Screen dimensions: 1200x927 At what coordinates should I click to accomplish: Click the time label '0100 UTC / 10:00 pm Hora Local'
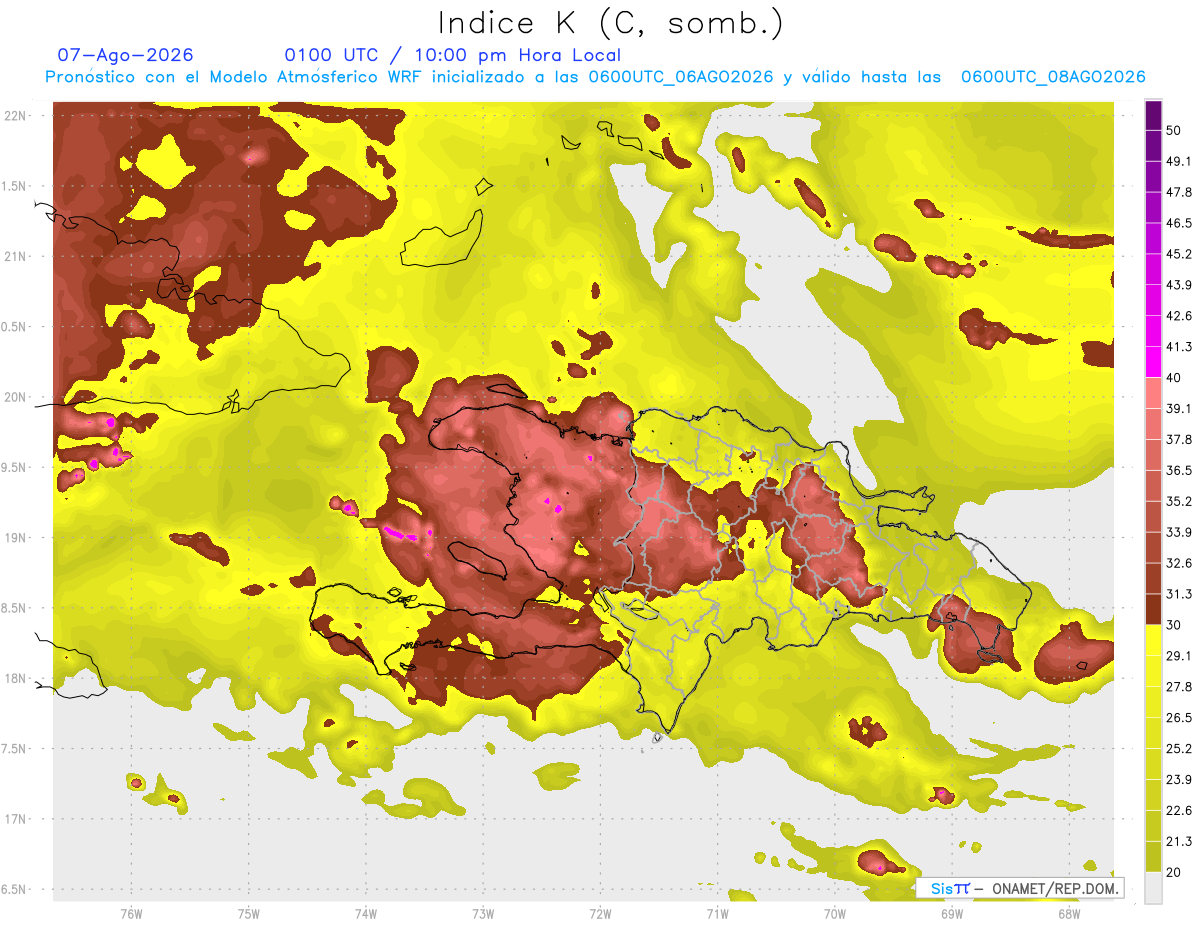coord(453,56)
